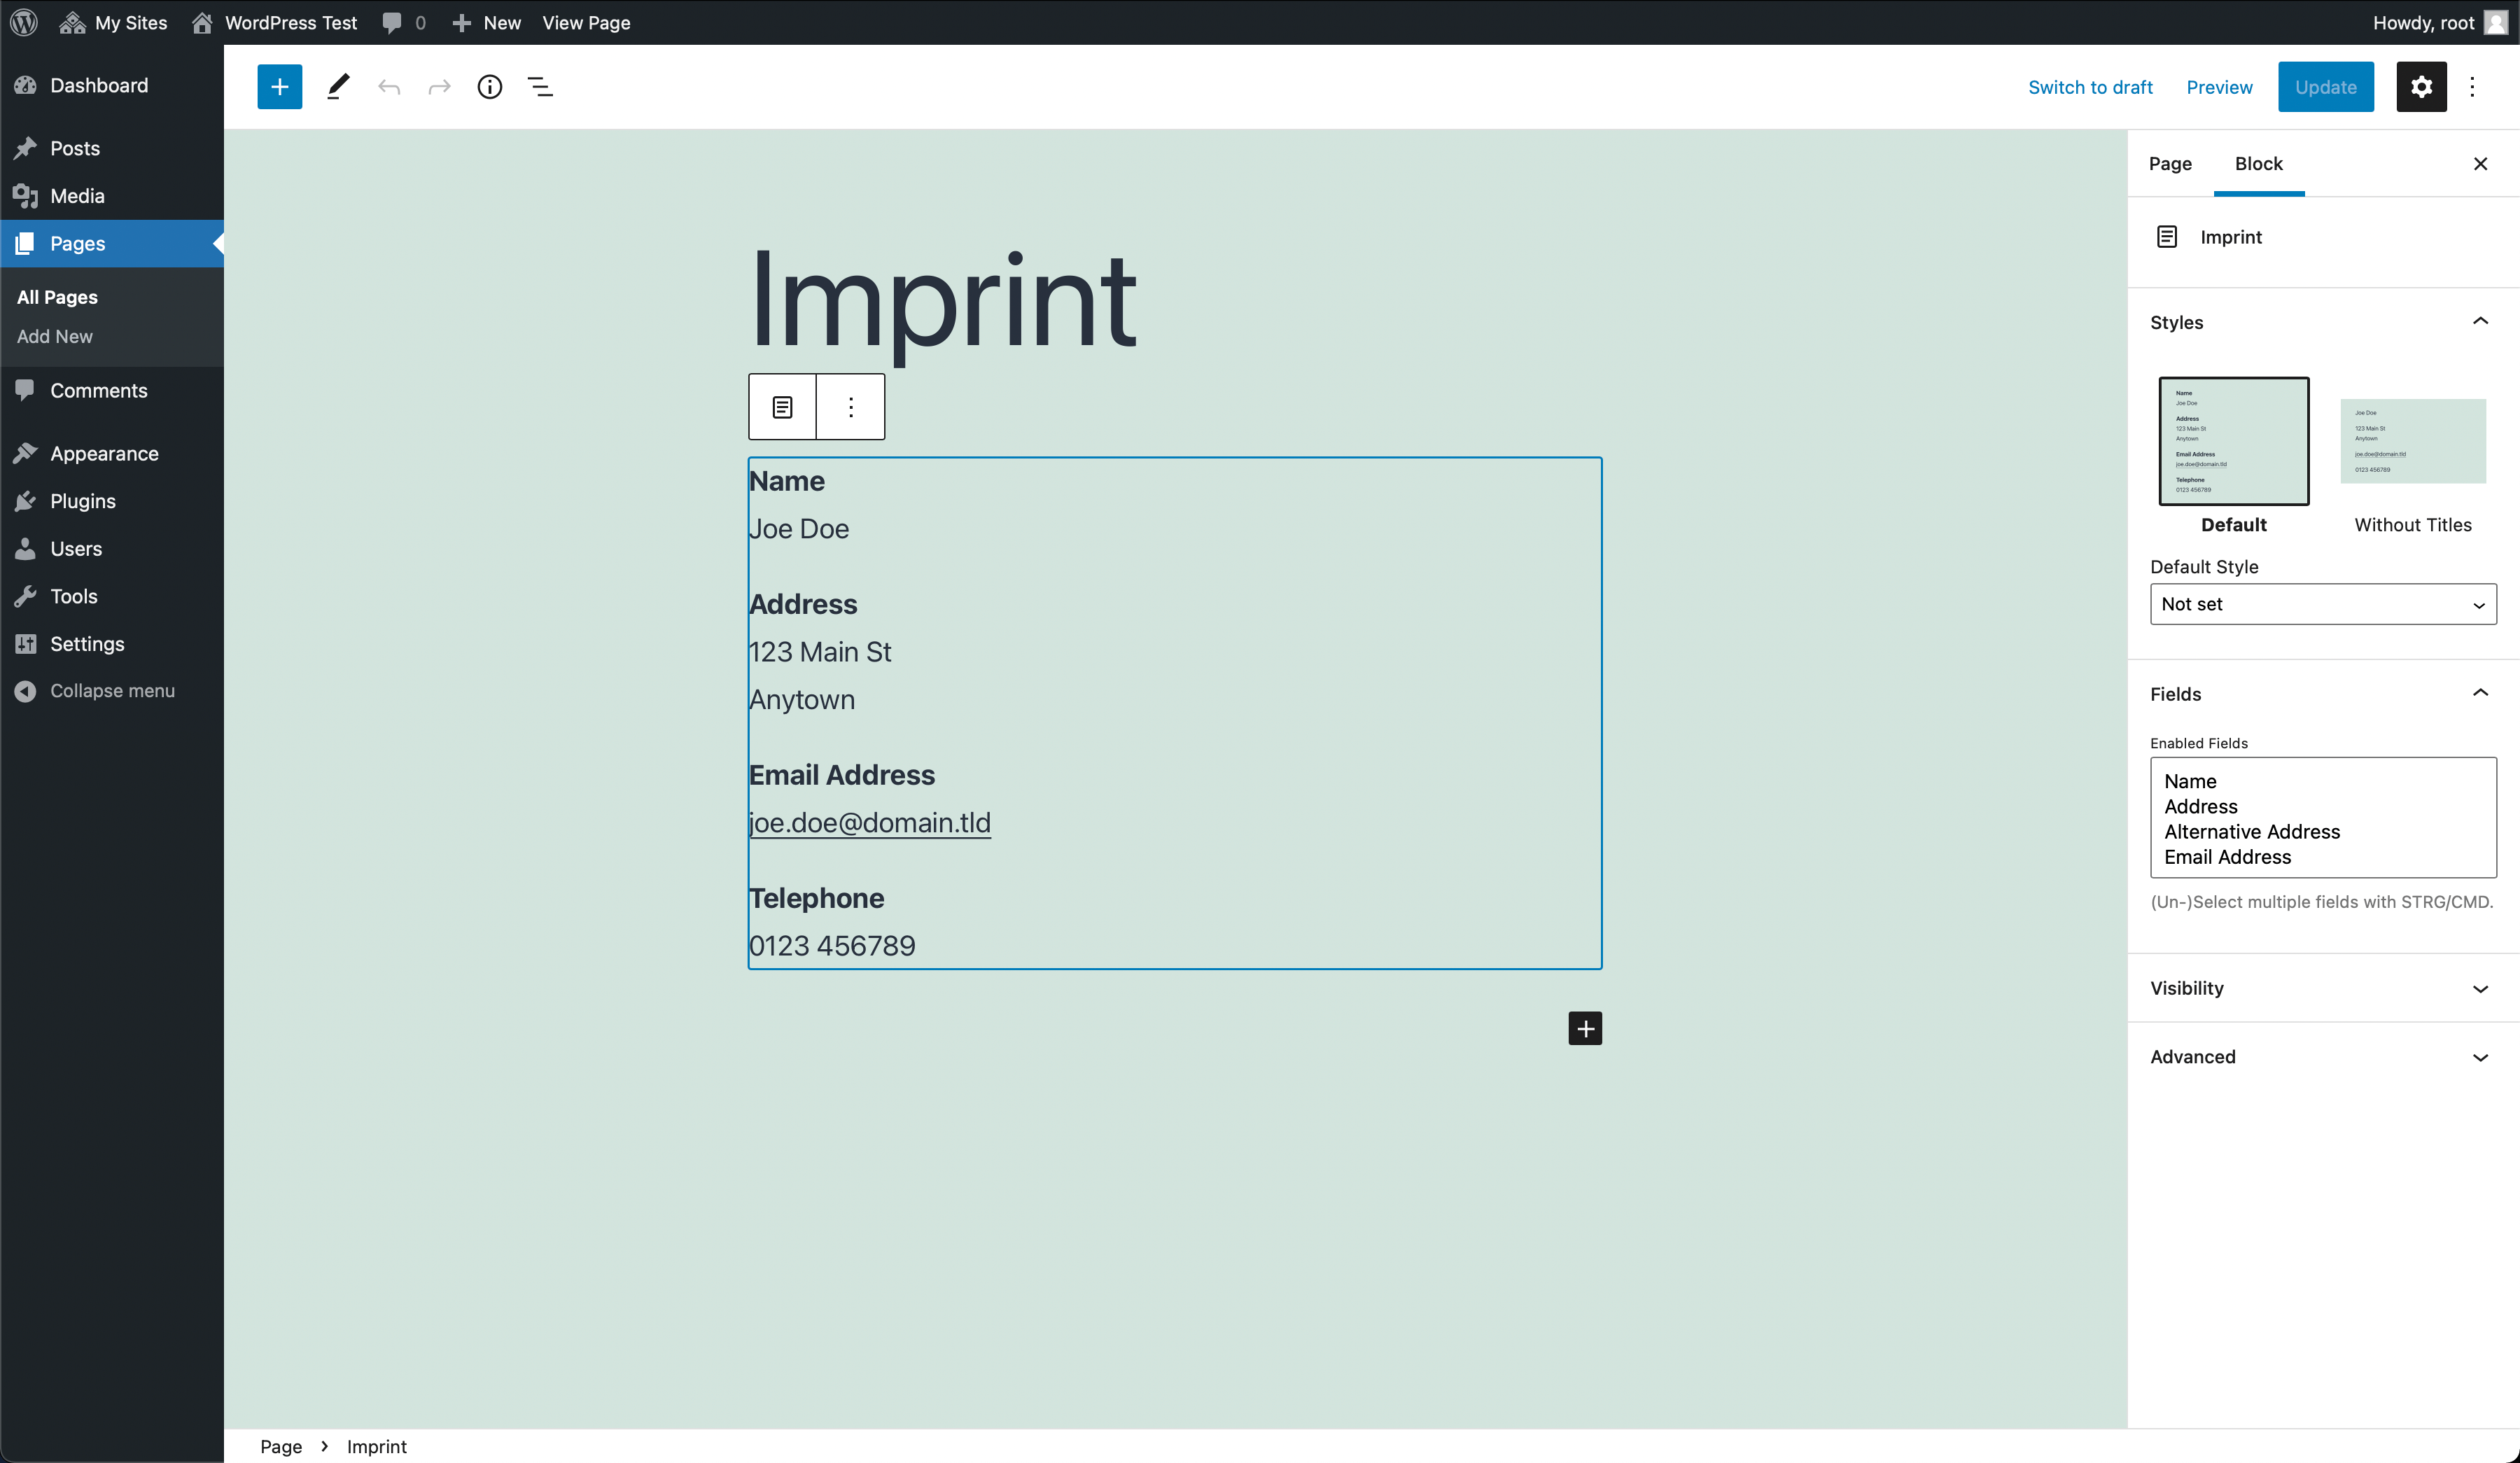Click the Imprint block icon in sidebar header
Viewport: 2520px width, 1463px height.
point(2166,237)
